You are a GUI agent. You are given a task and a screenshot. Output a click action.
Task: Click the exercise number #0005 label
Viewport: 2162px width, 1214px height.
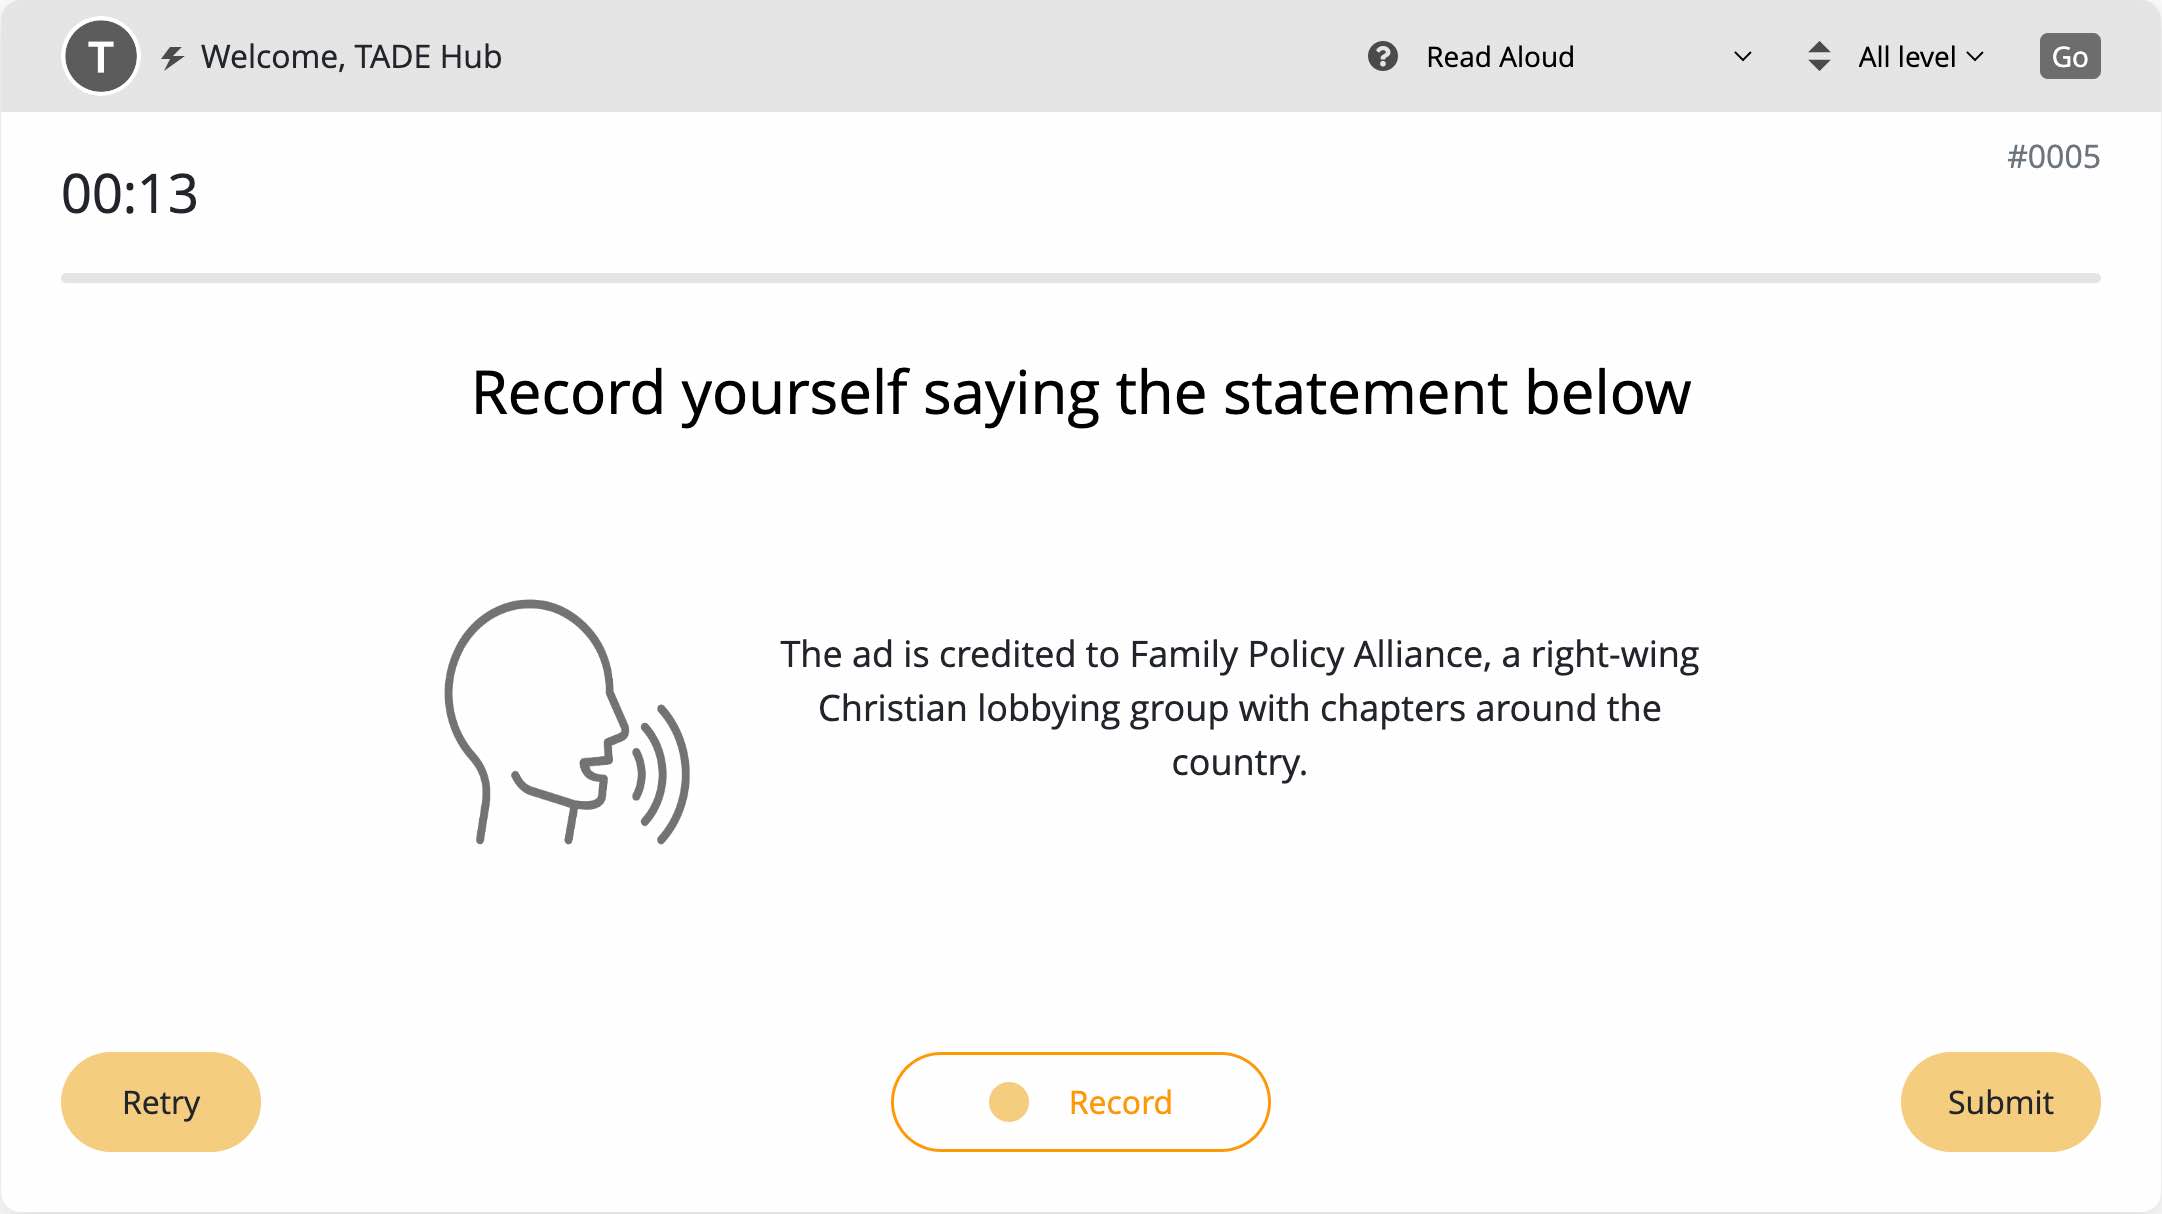[2052, 157]
